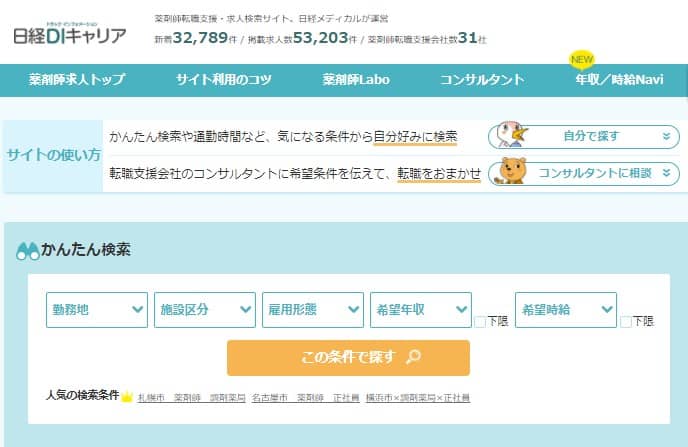
Task: Open the 勤務地 dropdown
Action: pyautogui.click(x=97, y=310)
